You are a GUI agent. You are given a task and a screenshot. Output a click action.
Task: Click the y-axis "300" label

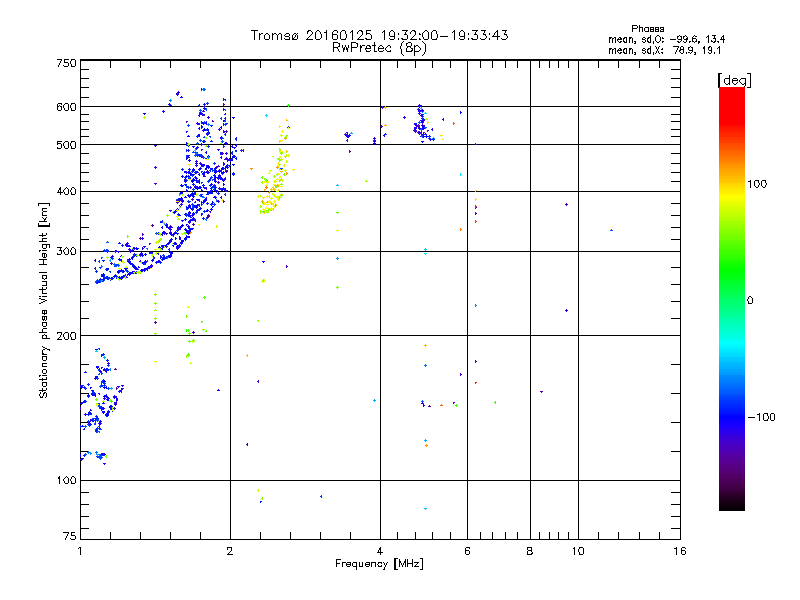click(x=66, y=251)
